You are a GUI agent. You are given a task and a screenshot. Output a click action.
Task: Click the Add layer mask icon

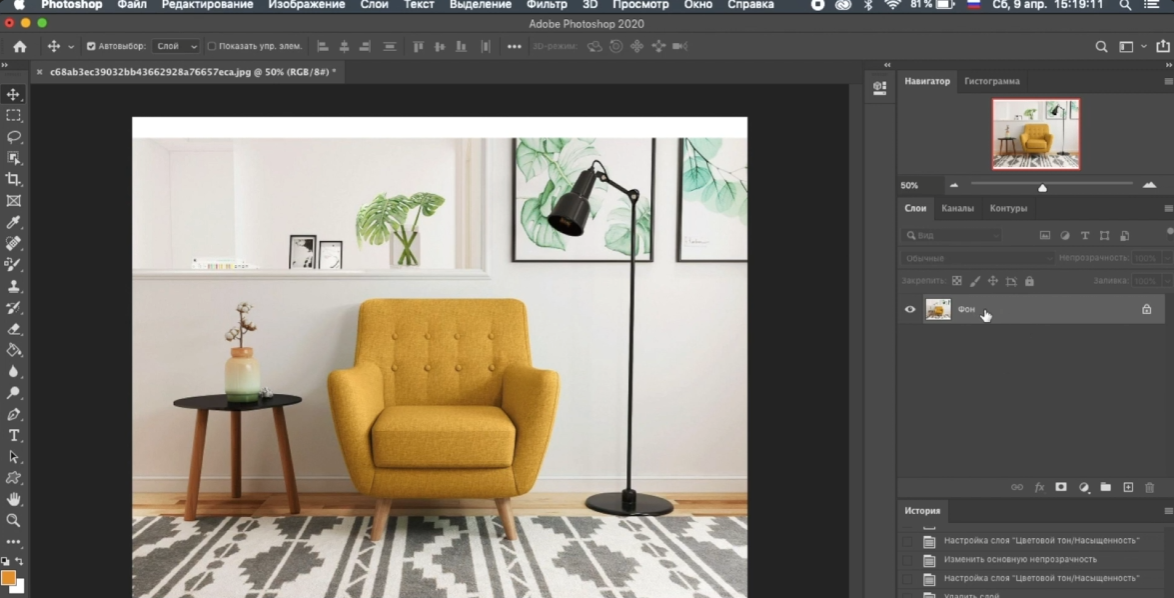click(x=1061, y=487)
